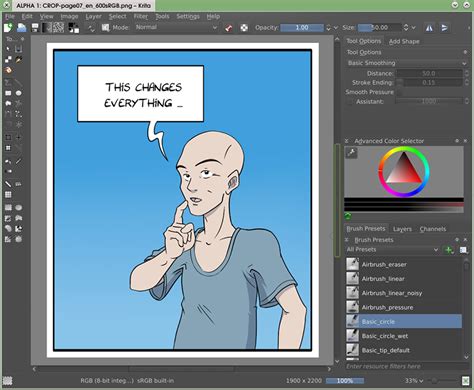Open the Filter menu
Image resolution: width=474 pixels, height=390 pixels.
140,16
